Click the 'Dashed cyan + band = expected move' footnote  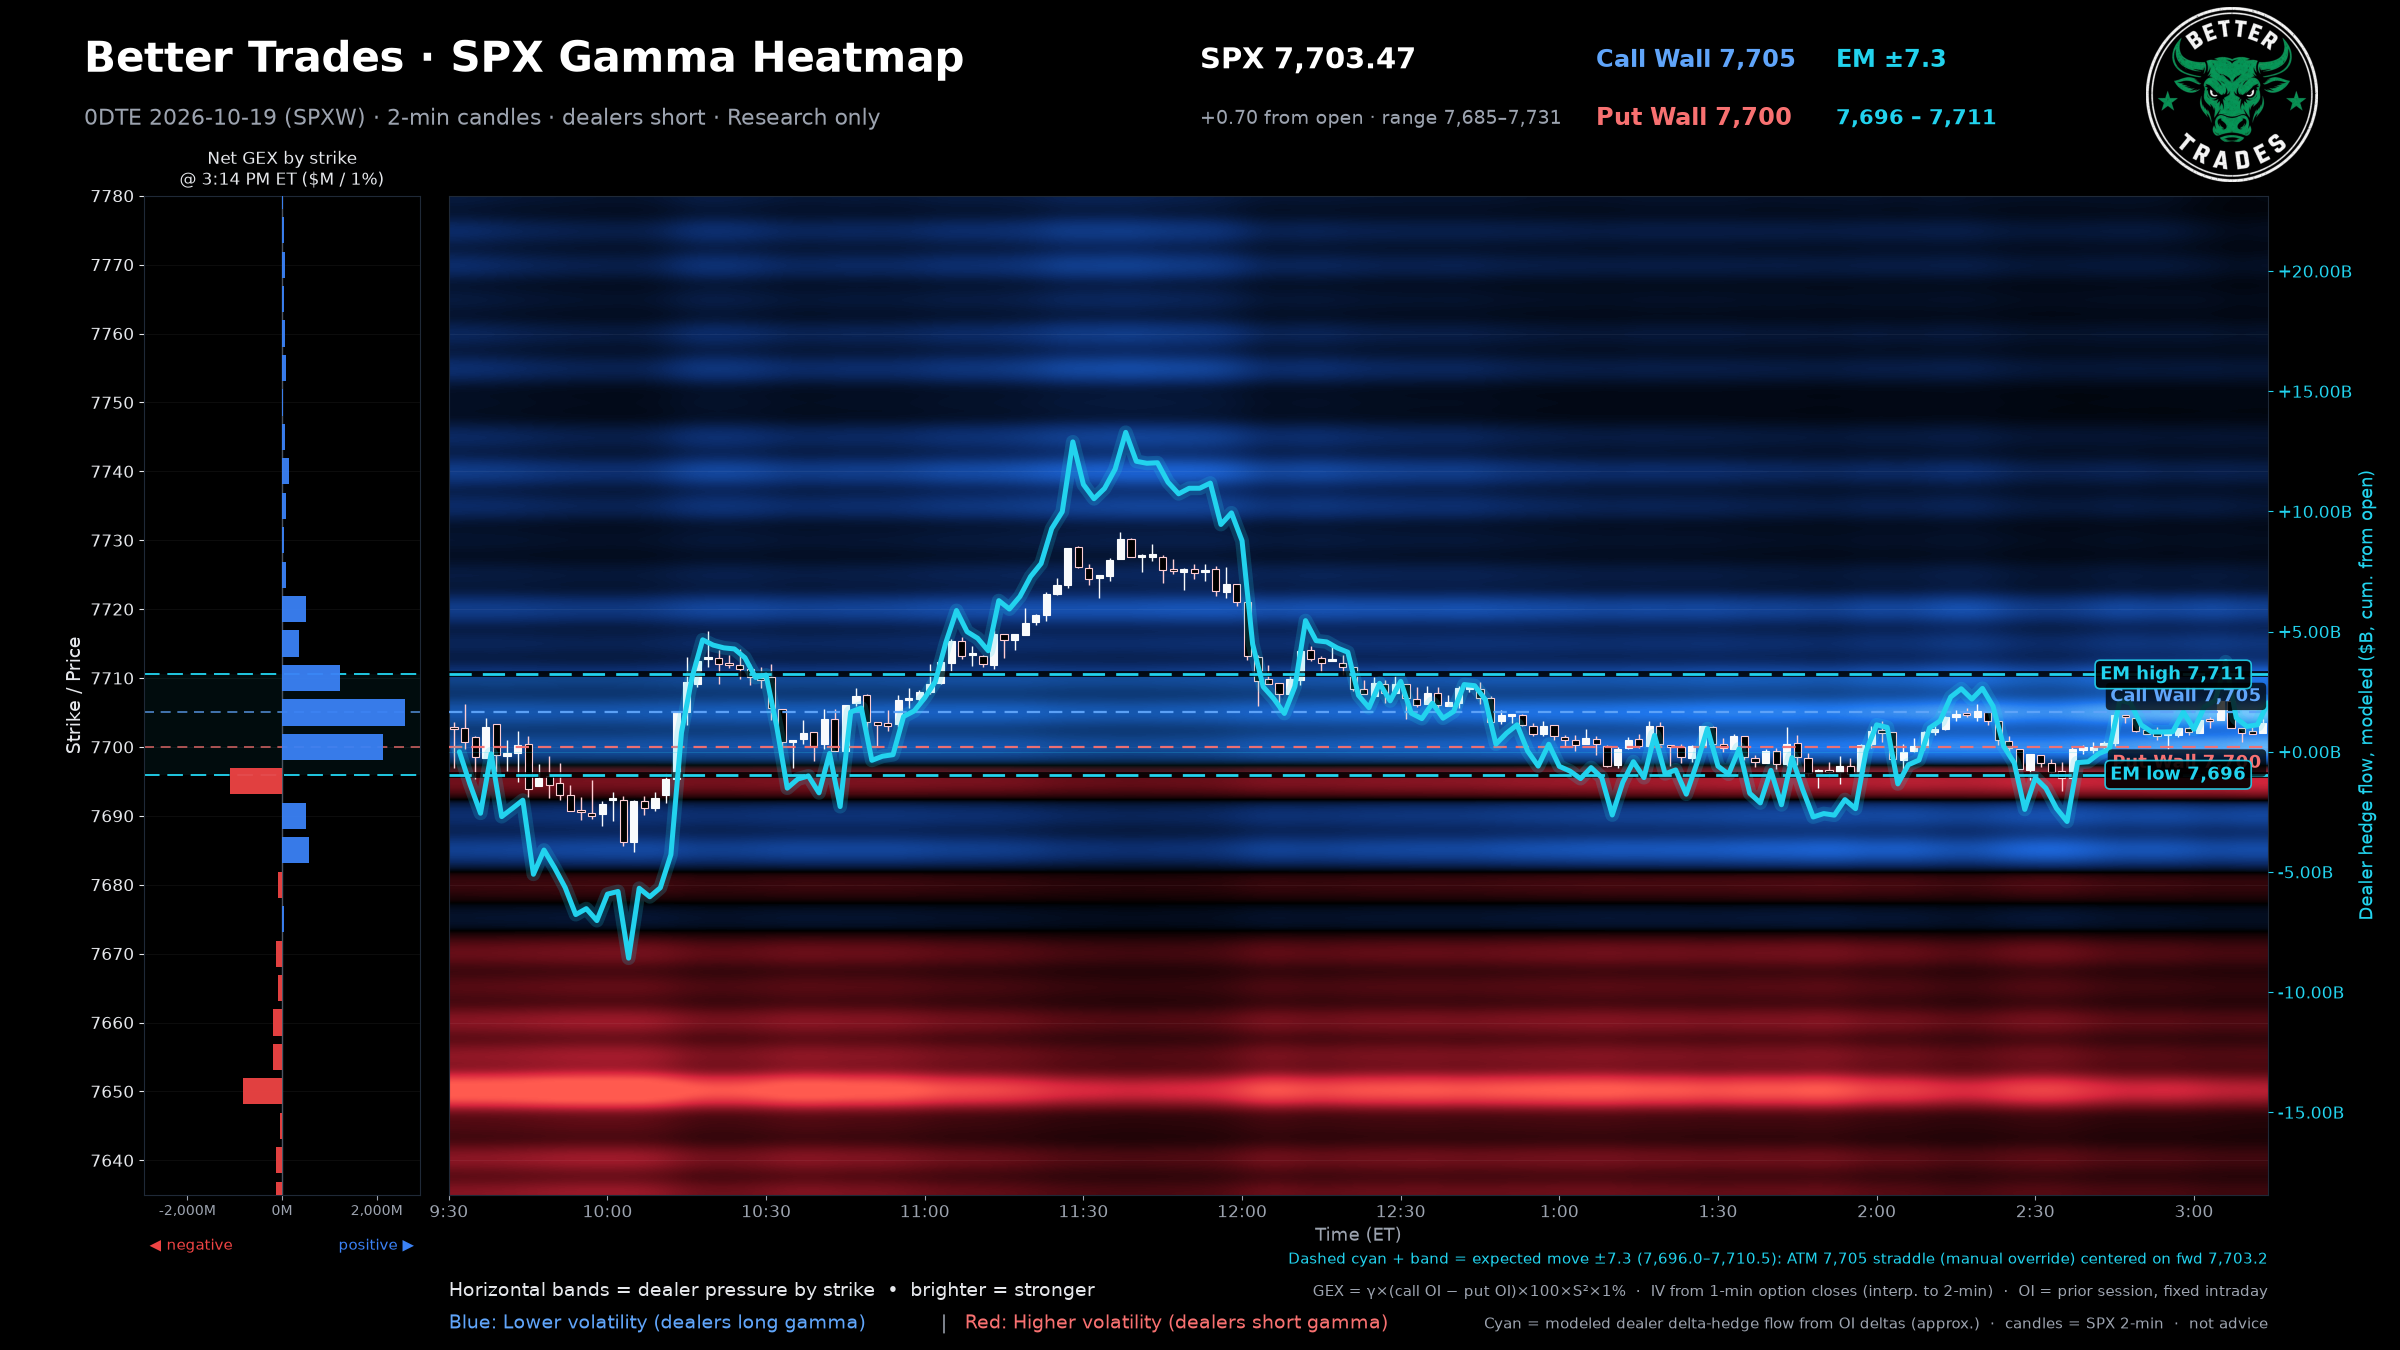click(1778, 1259)
